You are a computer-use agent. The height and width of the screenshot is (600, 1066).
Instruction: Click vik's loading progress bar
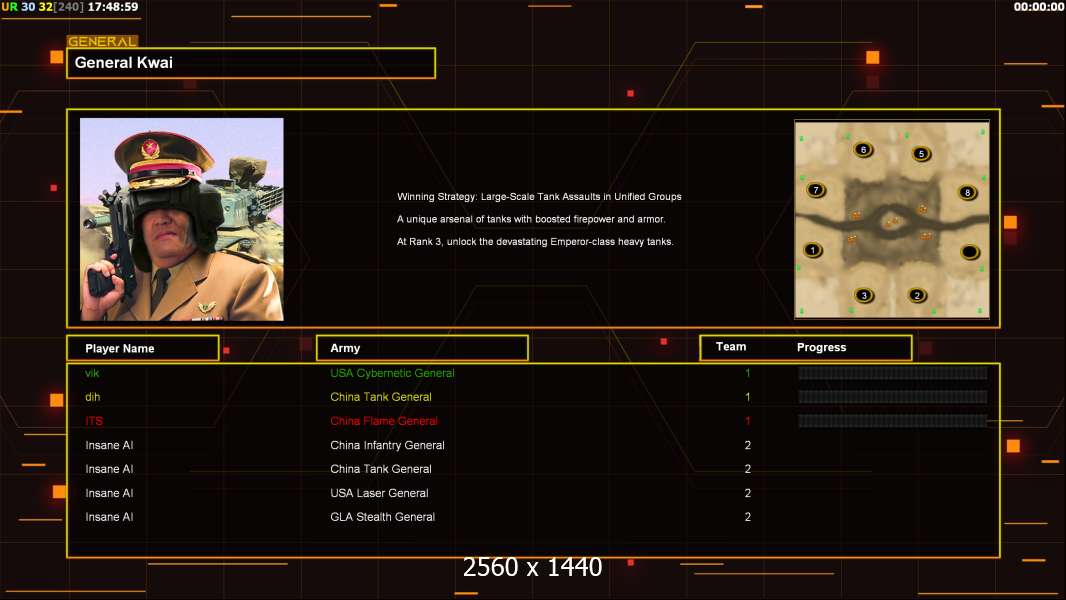pyautogui.click(x=893, y=372)
